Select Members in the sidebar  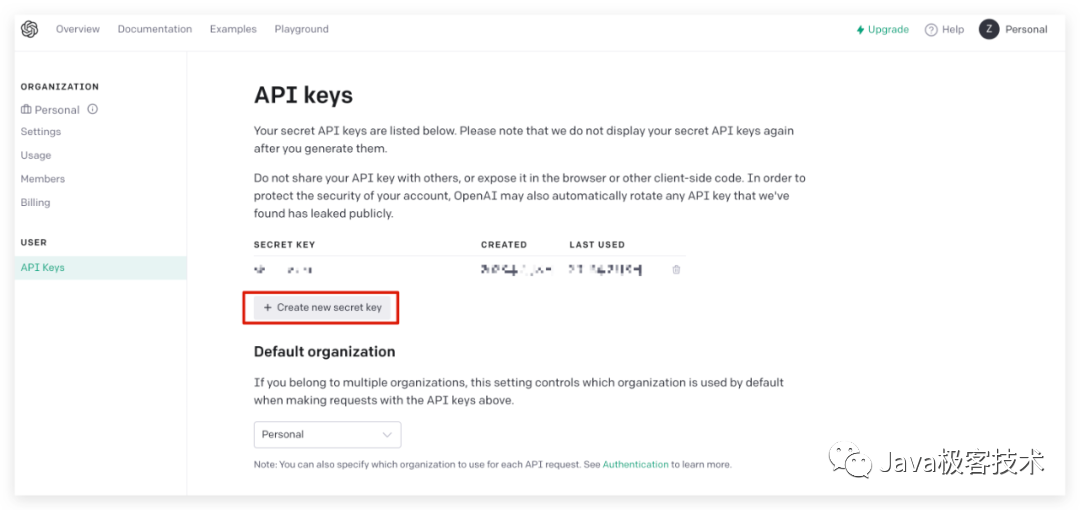43,179
